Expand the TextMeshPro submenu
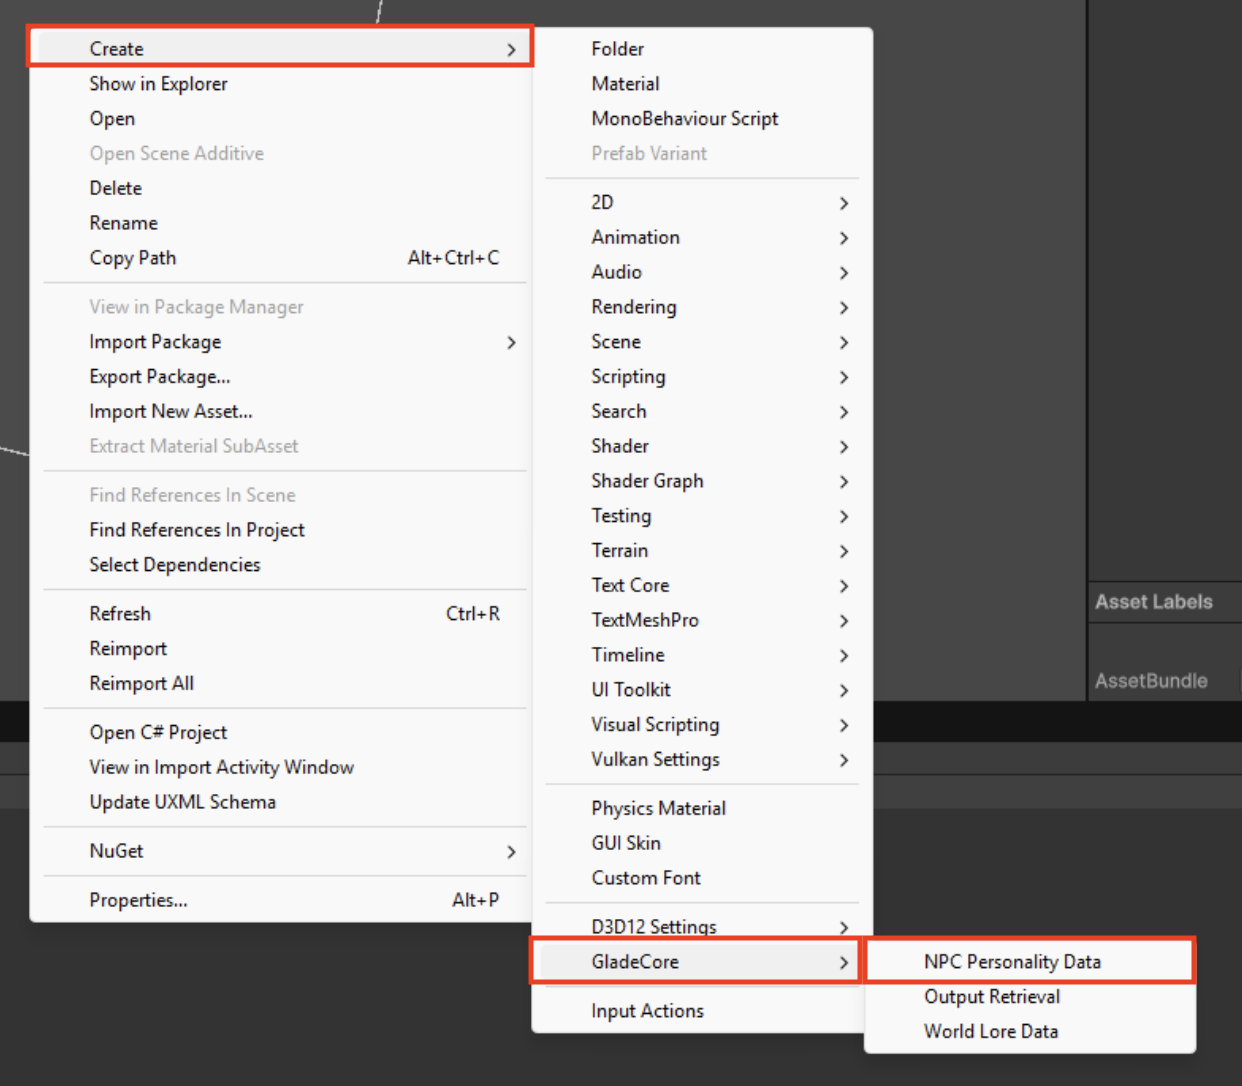Image resolution: width=1242 pixels, height=1086 pixels. (645, 620)
